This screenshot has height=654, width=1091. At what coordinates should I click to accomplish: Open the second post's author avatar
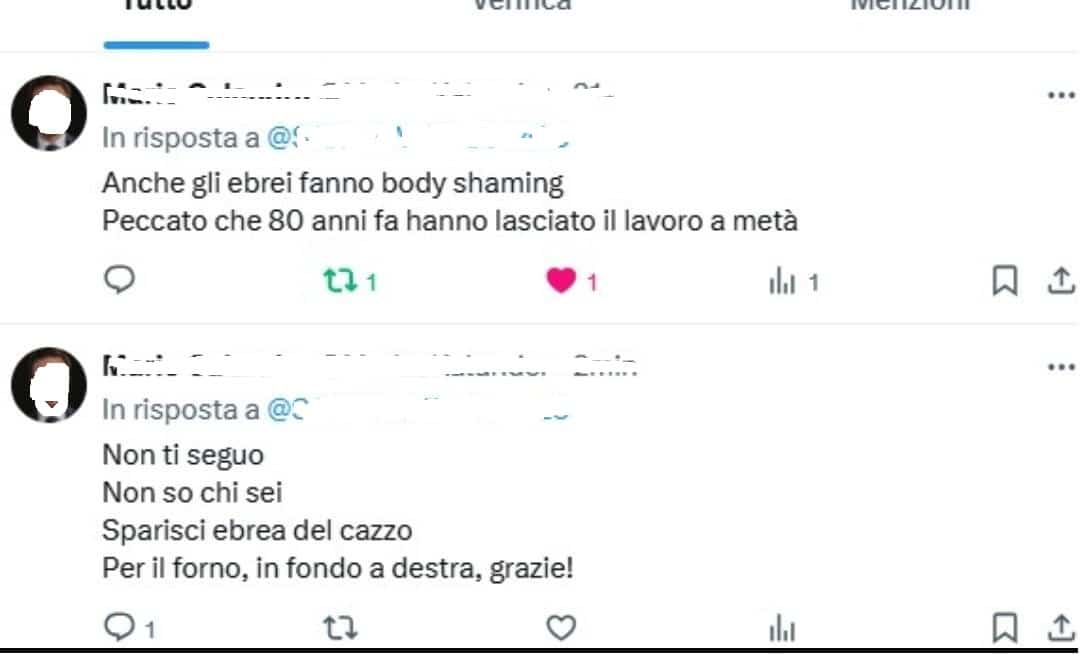click(49, 385)
